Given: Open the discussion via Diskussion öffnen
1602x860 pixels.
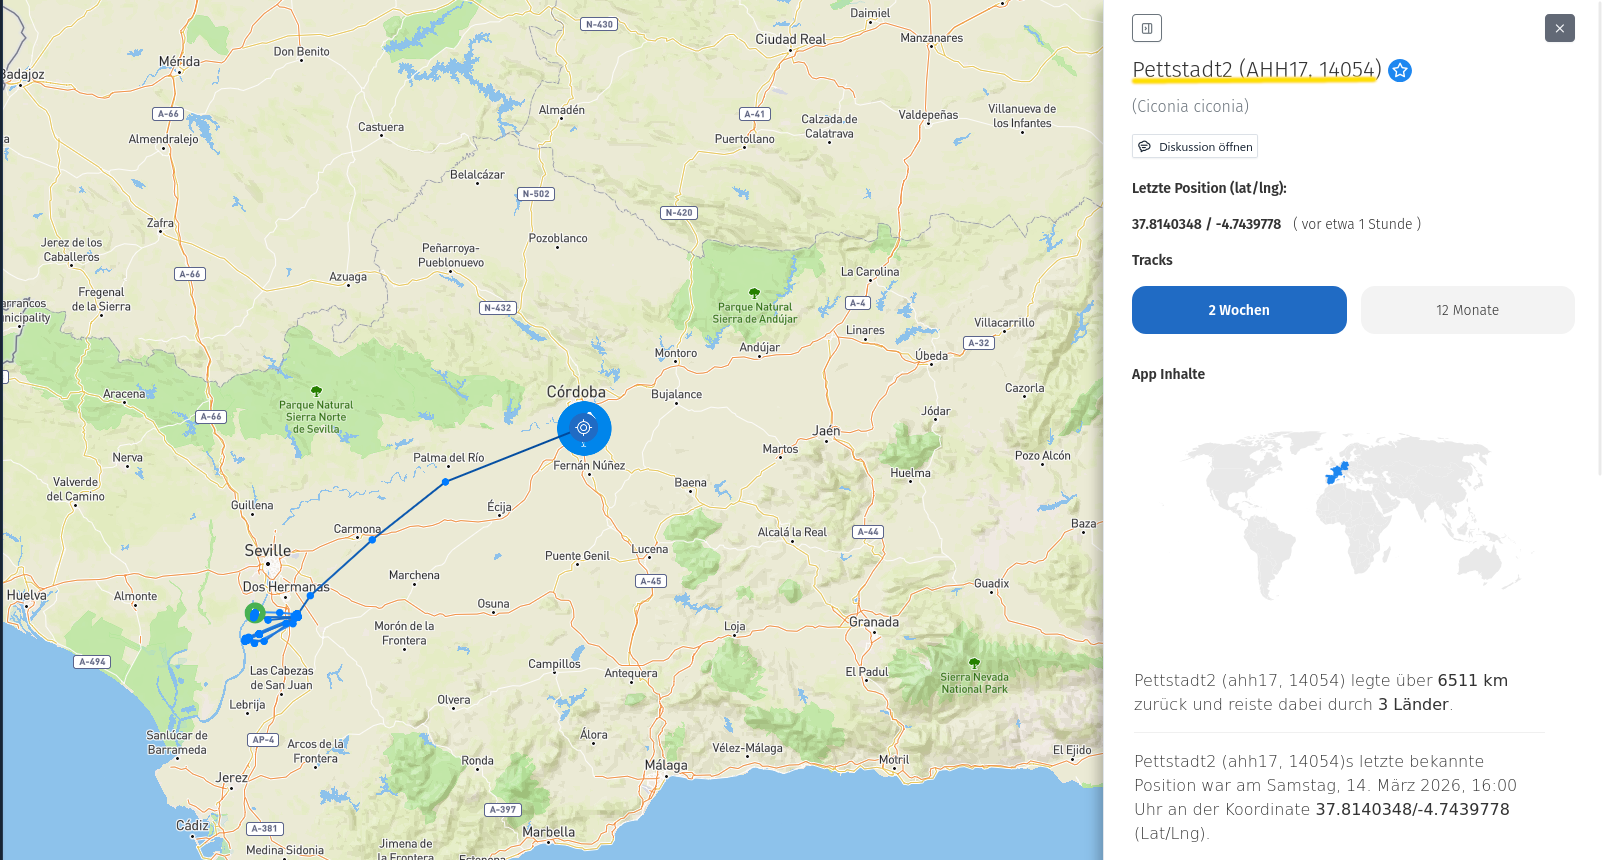Looking at the screenshot, I should click(x=1195, y=147).
